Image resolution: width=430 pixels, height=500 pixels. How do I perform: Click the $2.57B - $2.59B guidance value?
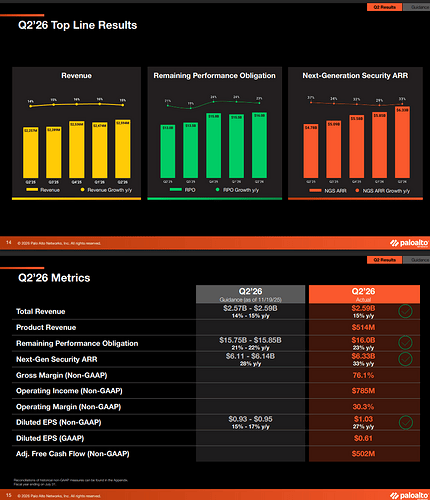tap(250, 308)
